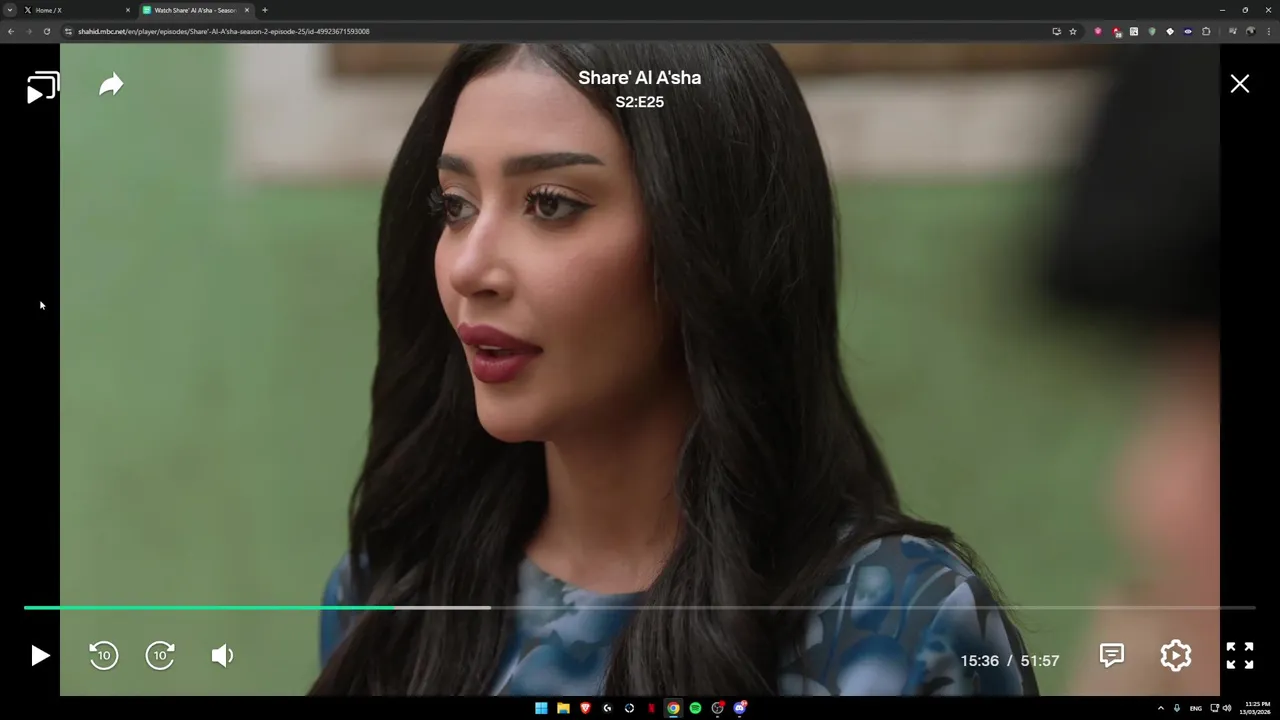This screenshot has width=1280, height=720.
Task: Close the Home / X tab
Action: (128, 10)
